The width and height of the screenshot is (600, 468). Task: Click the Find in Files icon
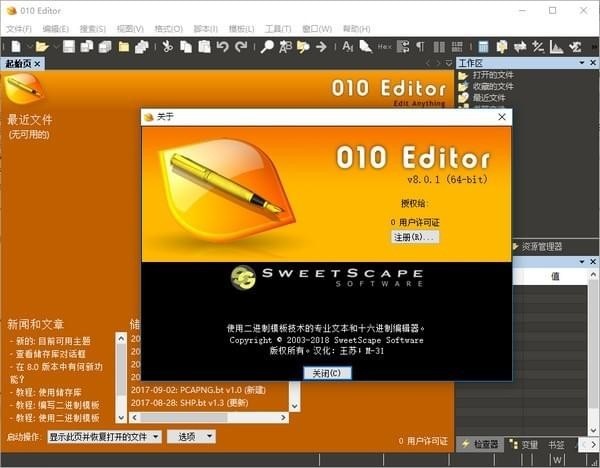pos(303,47)
